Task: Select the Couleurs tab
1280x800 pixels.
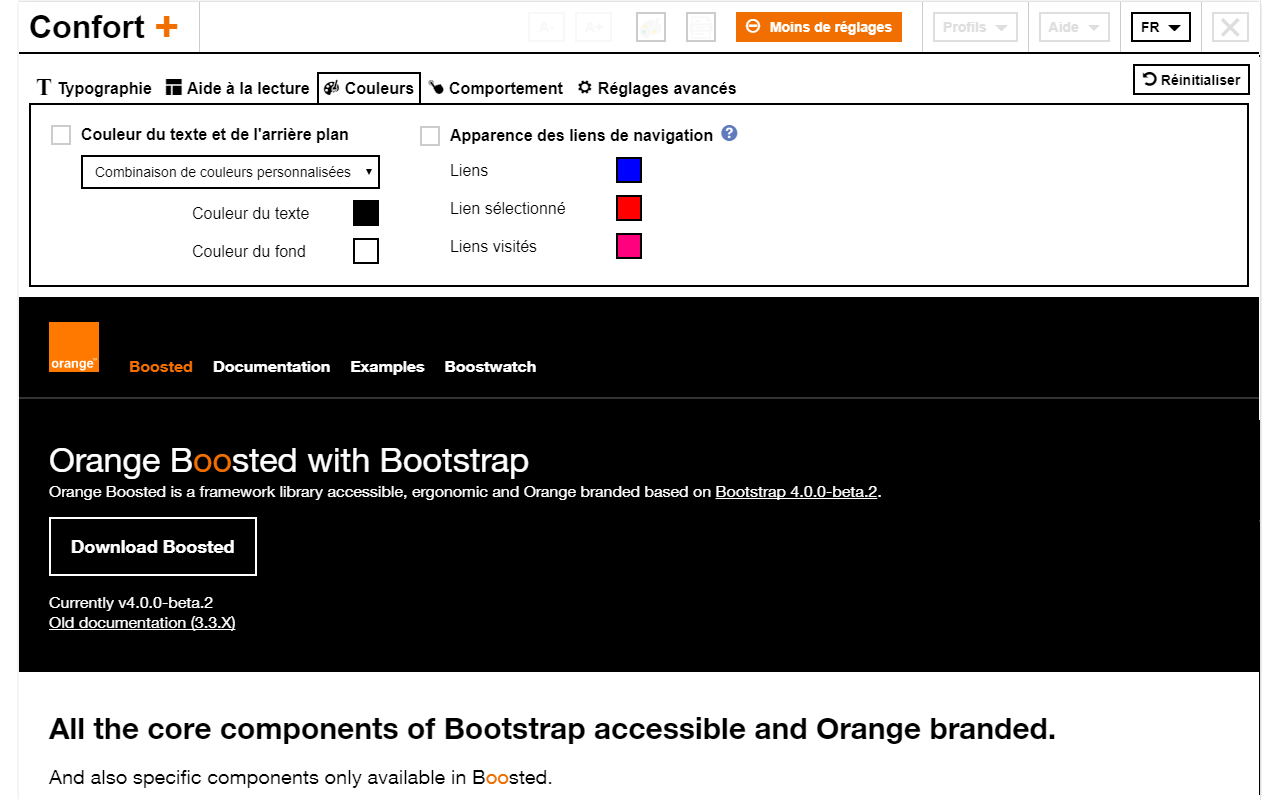Action: [369, 88]
